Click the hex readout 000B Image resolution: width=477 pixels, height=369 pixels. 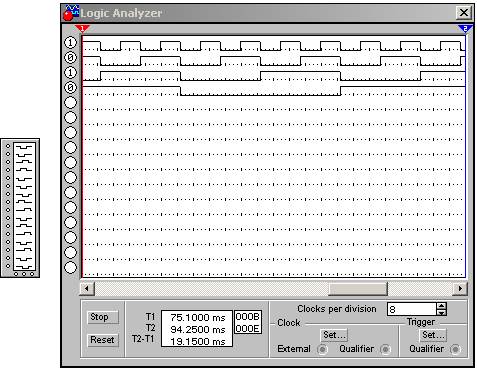248,317
